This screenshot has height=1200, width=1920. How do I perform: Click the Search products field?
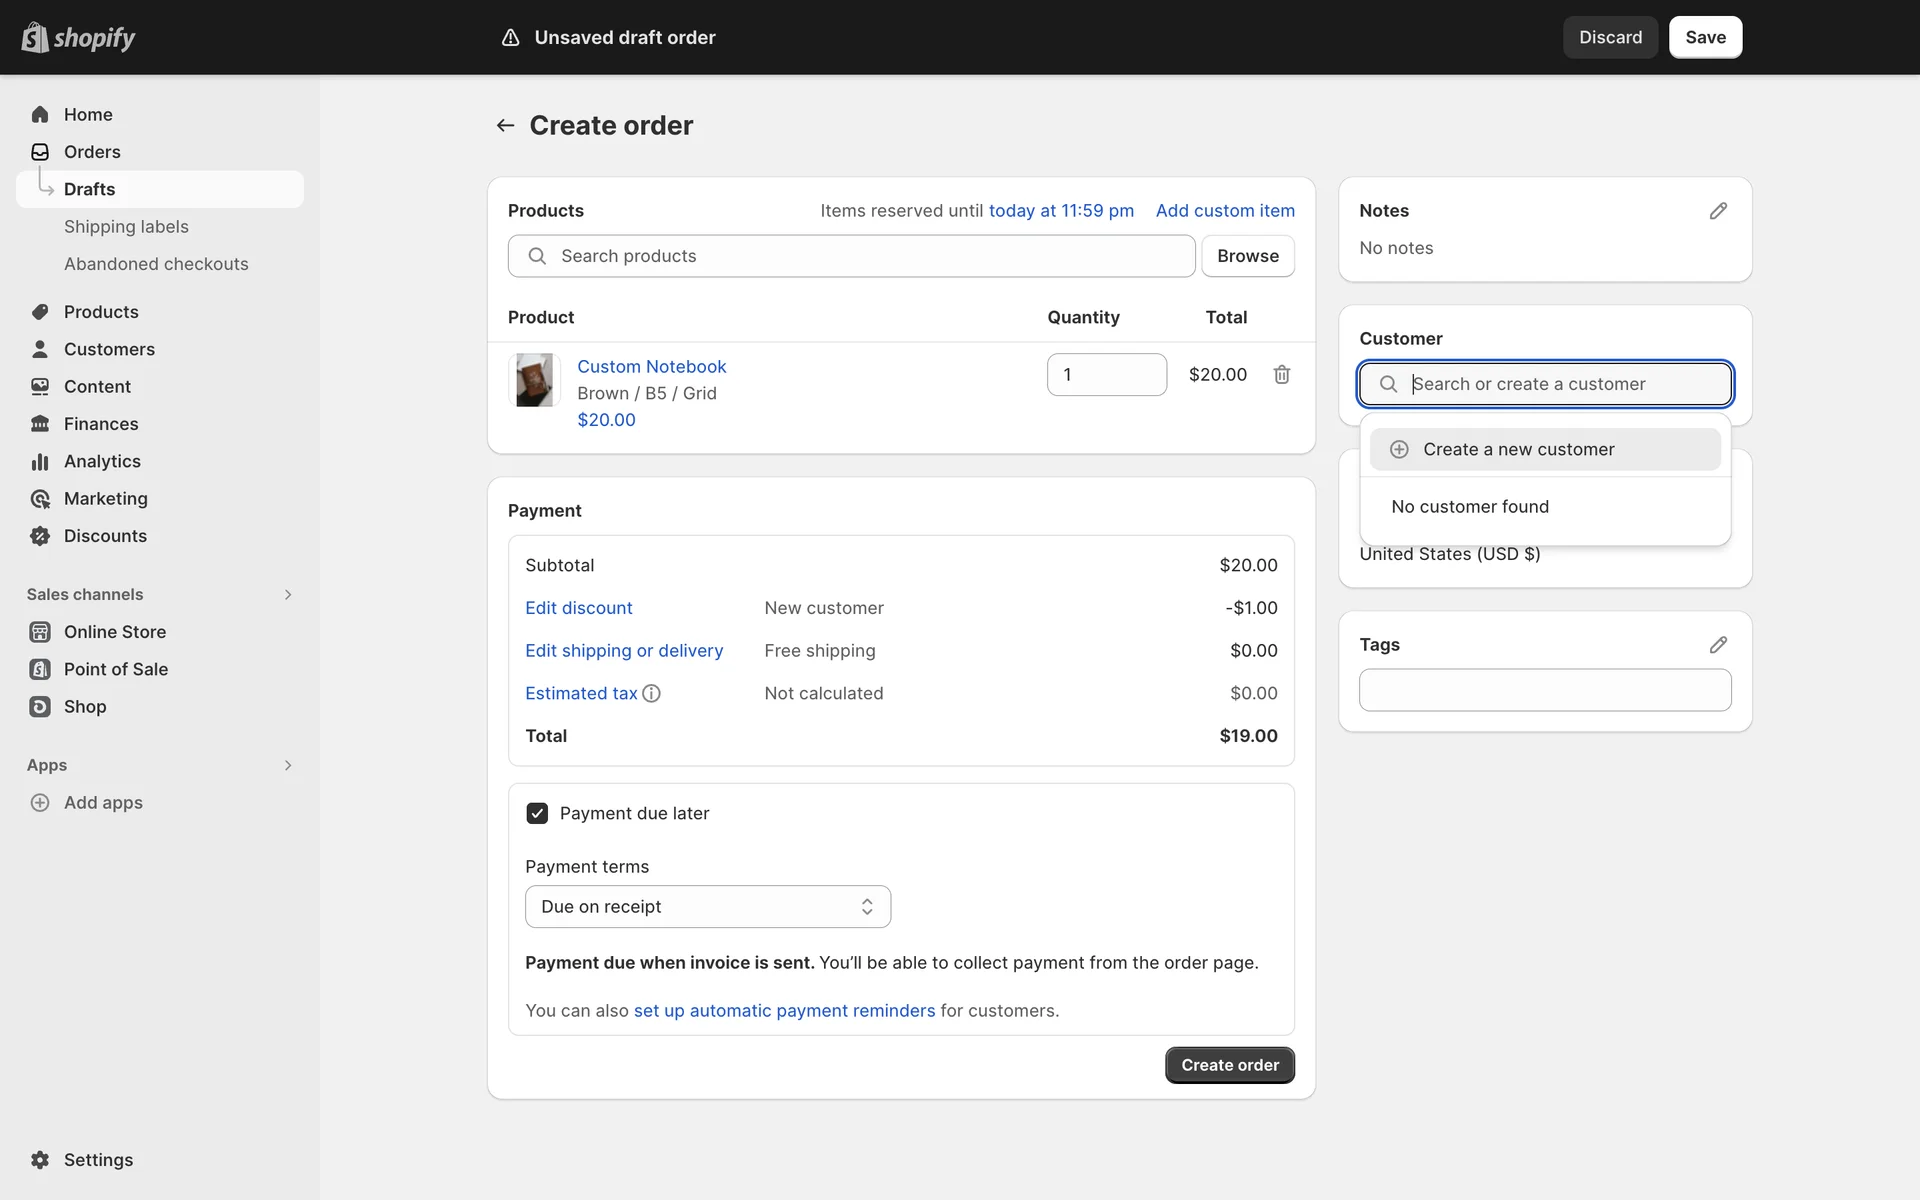851,256
